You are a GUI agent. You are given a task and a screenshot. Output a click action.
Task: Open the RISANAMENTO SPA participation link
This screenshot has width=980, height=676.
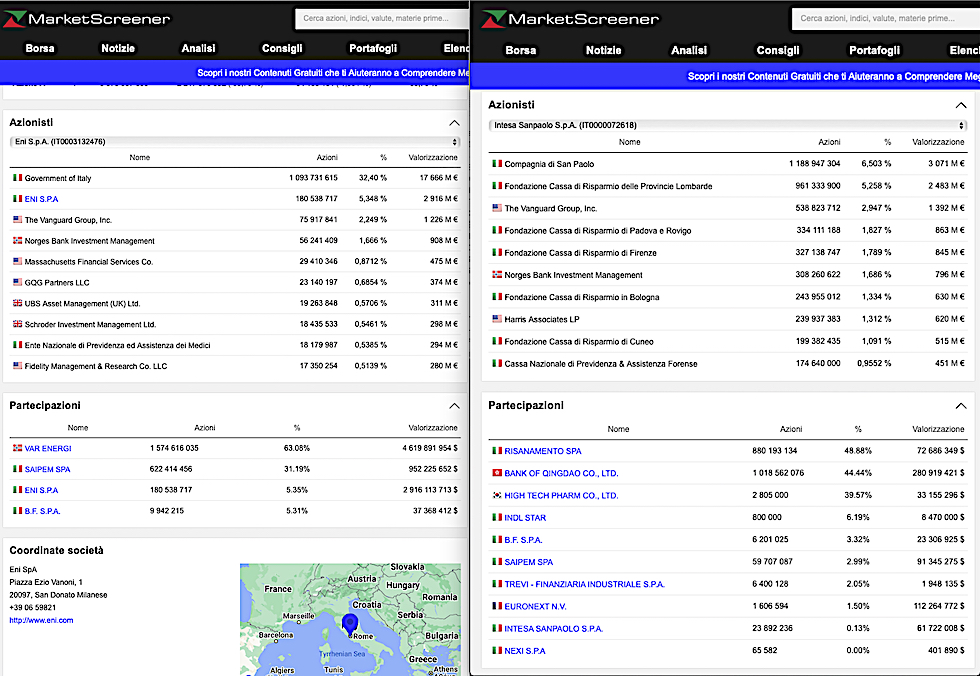click(543, 451)
